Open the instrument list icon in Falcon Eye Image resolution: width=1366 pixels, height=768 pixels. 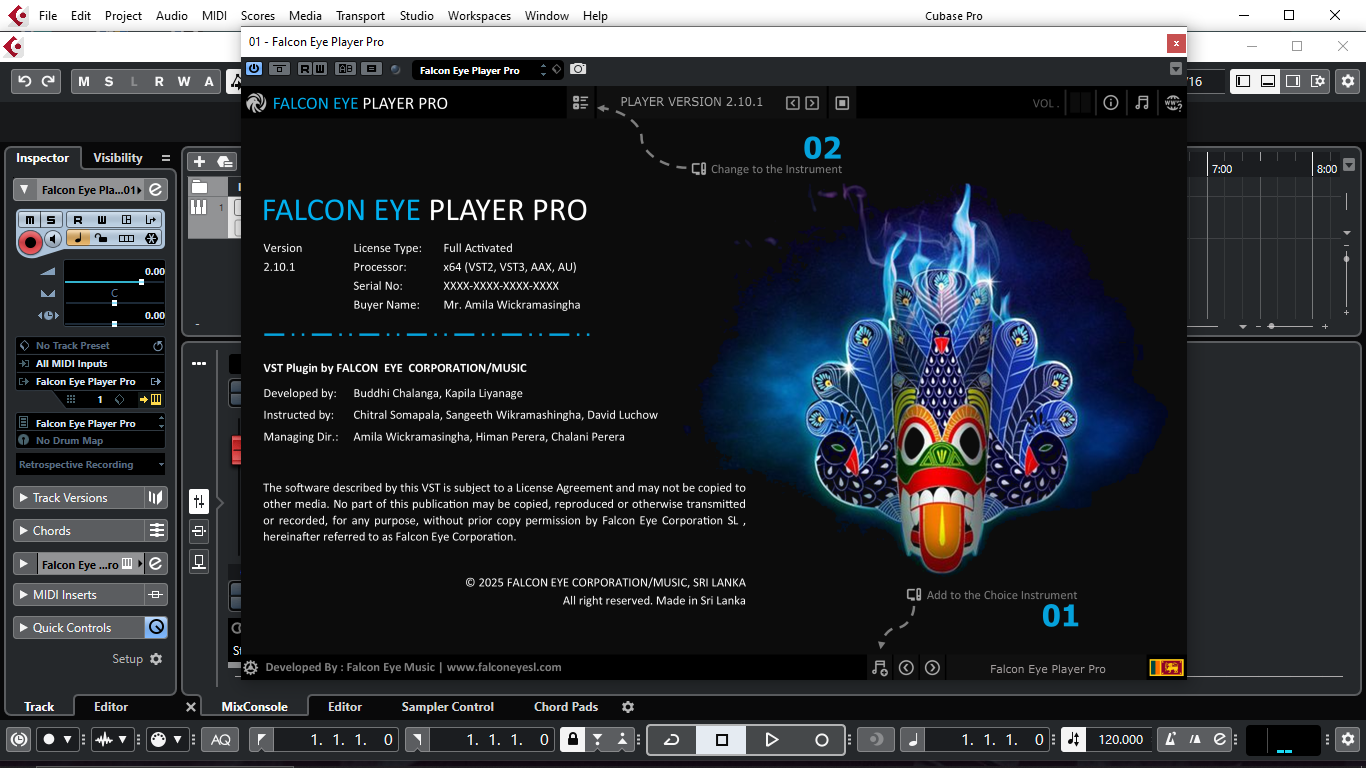pyautogui.click(x=580, y=103)
